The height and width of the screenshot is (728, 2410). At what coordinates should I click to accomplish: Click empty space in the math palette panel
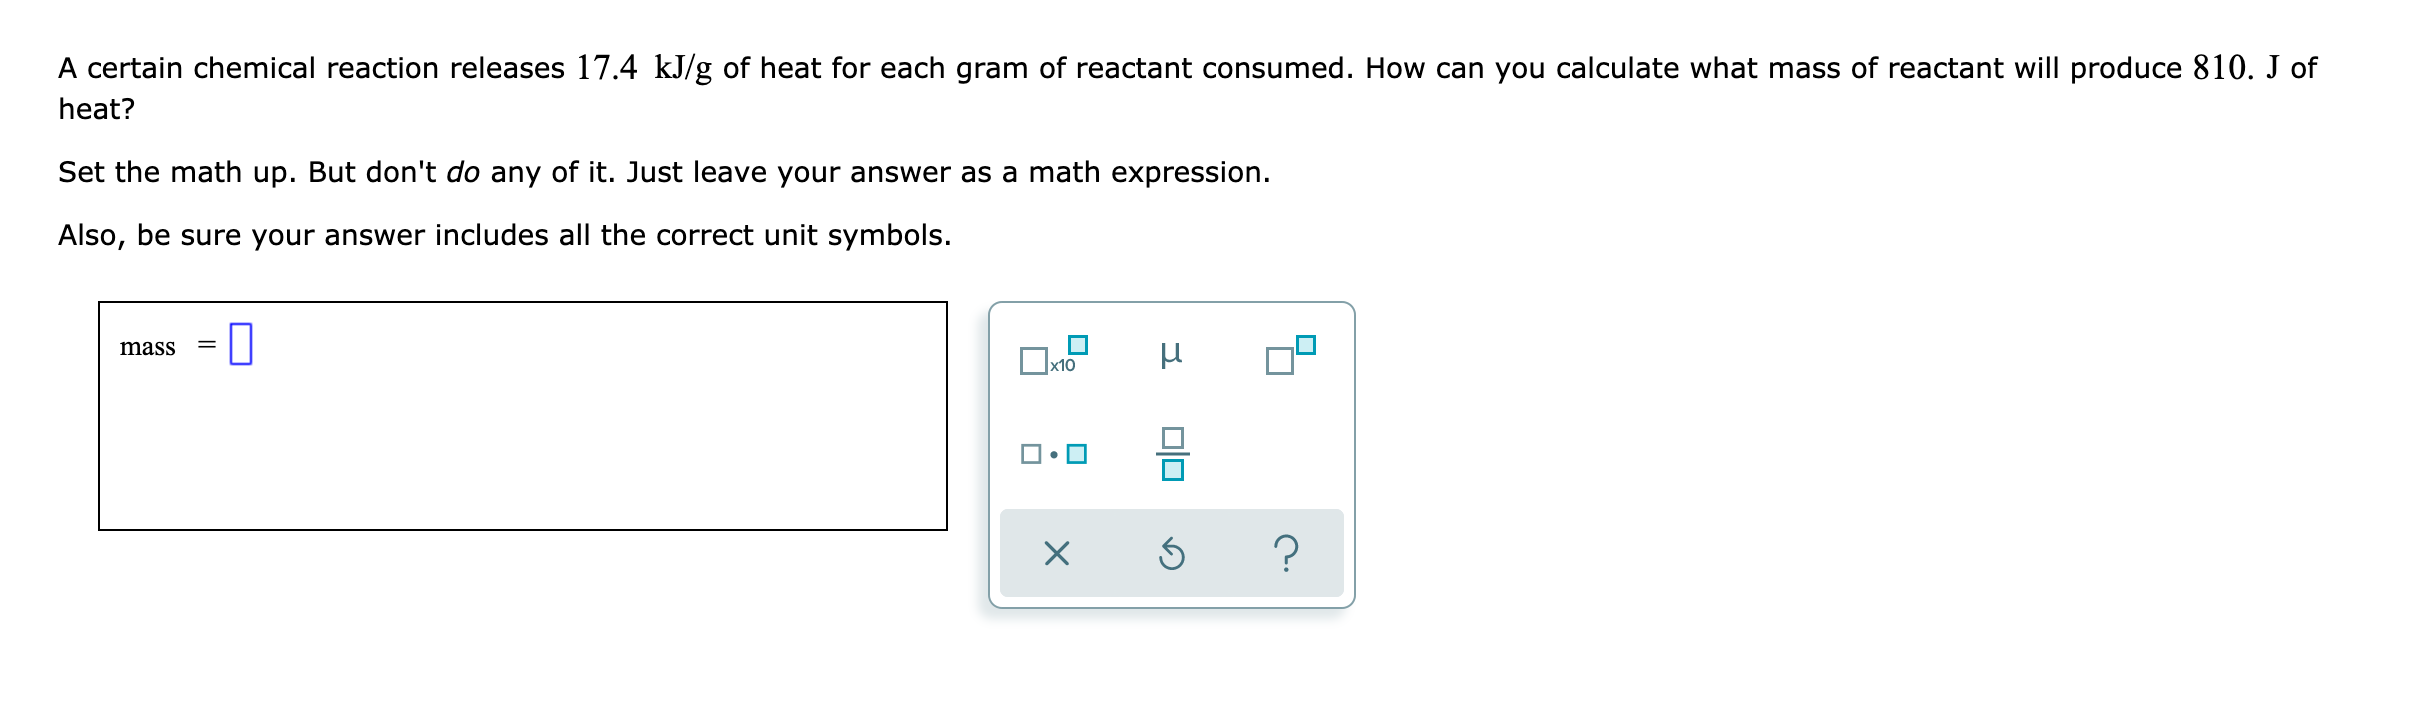click(1290, 454)
